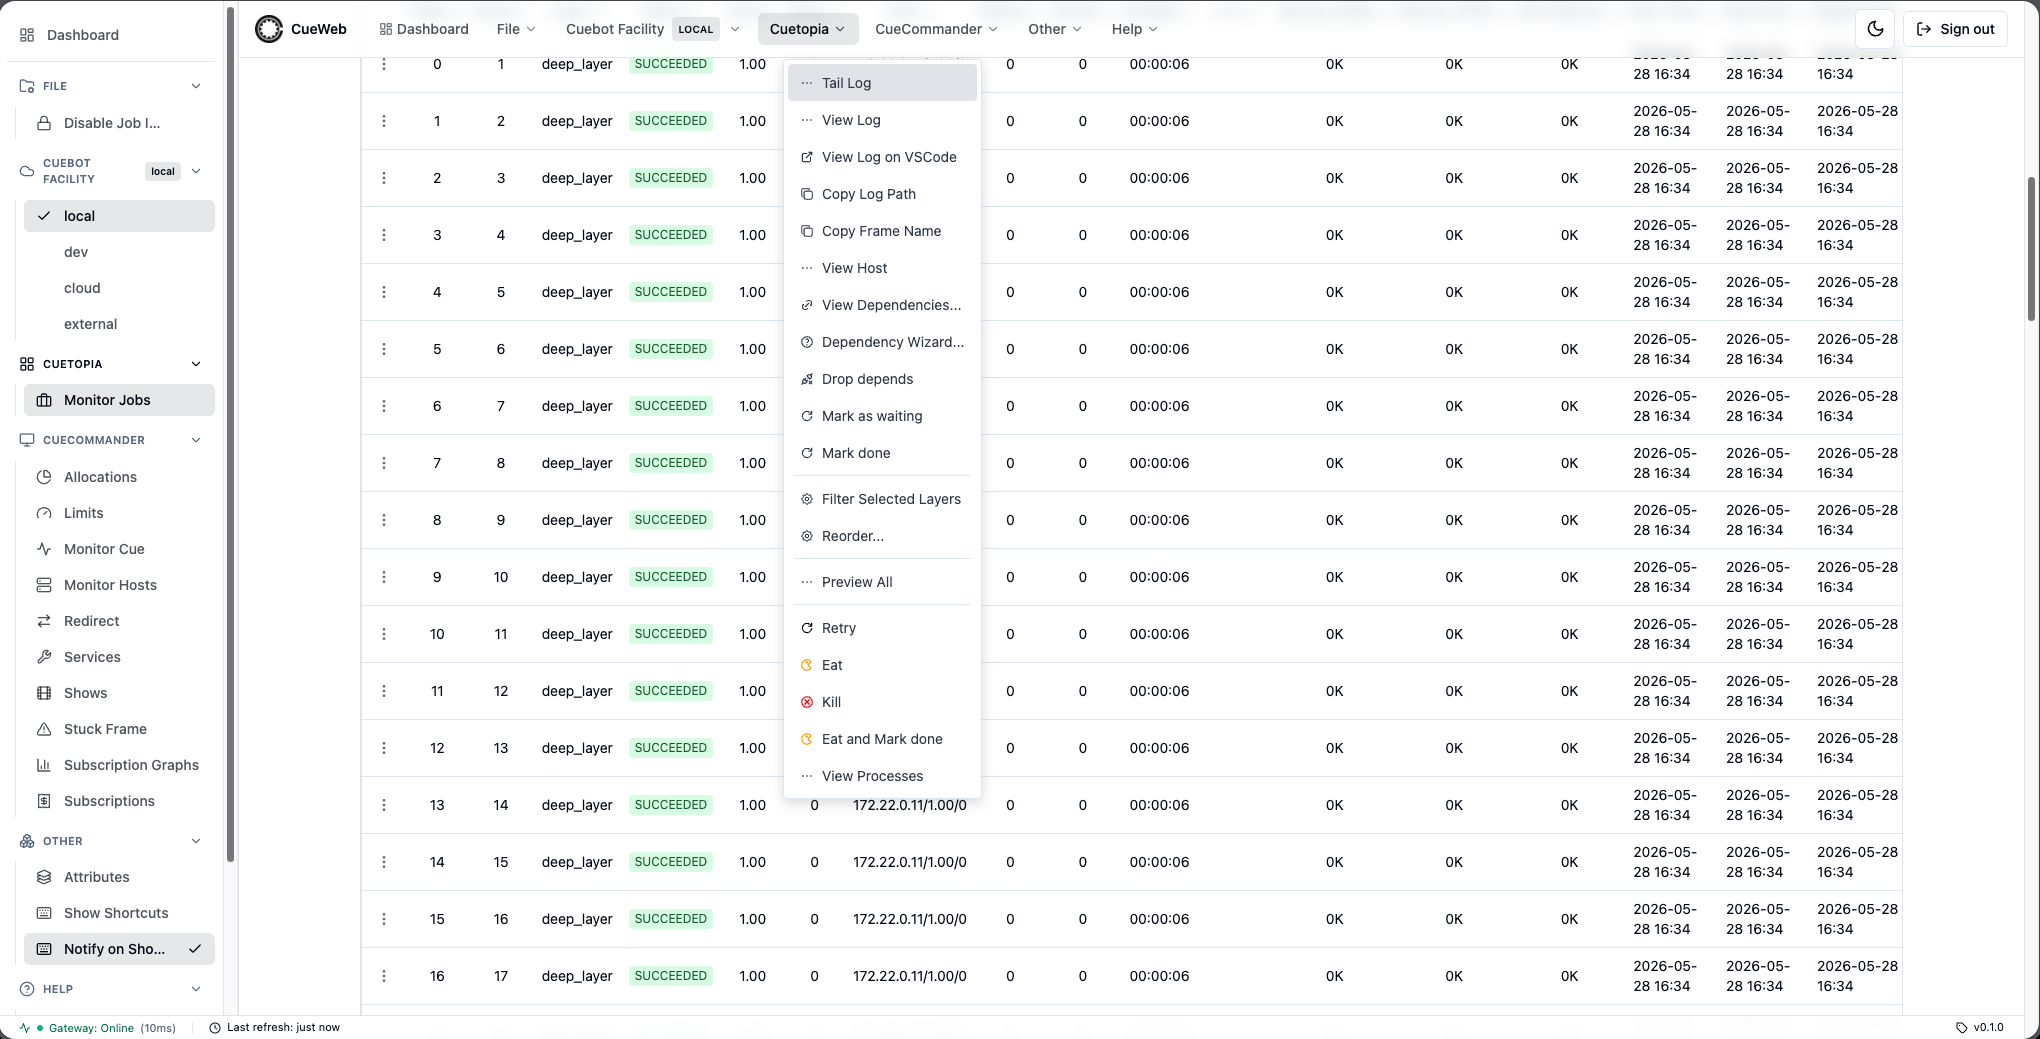Click the Retry icon in the context menu

pos(807,628)
